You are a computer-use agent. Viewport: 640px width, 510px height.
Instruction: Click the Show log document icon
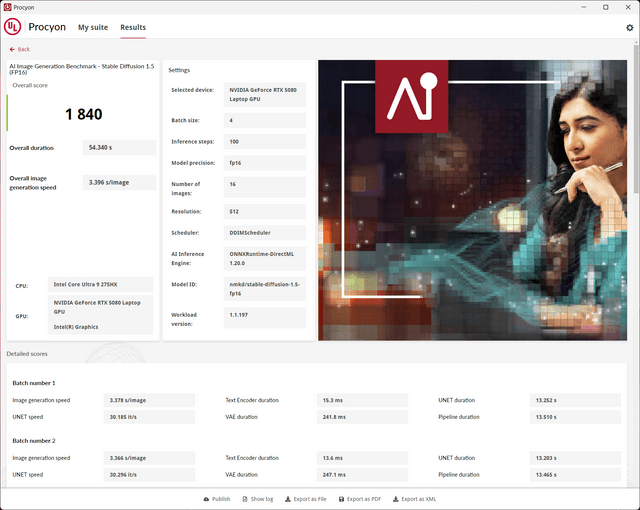tap(245, 499)
